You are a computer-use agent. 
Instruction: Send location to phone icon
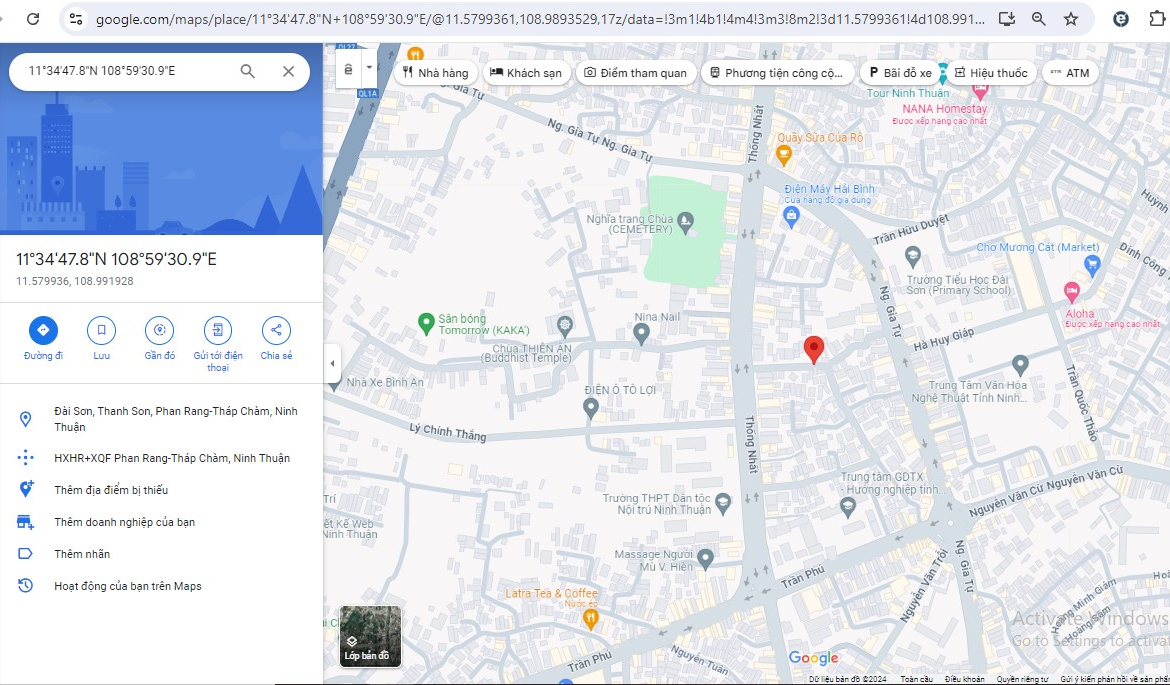[218, 330]
